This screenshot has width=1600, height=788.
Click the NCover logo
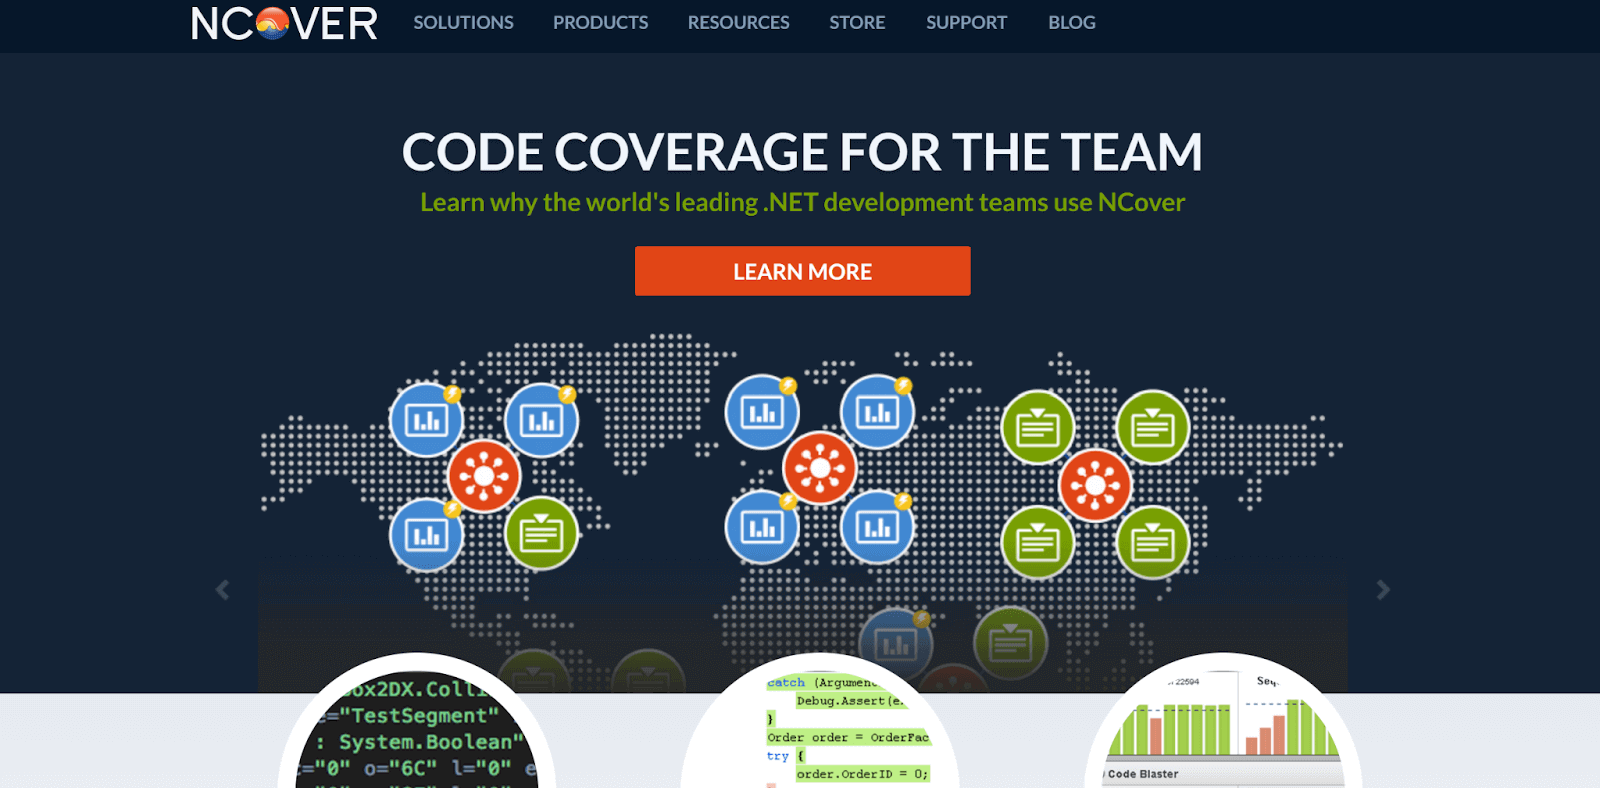[x=284, y=23]
